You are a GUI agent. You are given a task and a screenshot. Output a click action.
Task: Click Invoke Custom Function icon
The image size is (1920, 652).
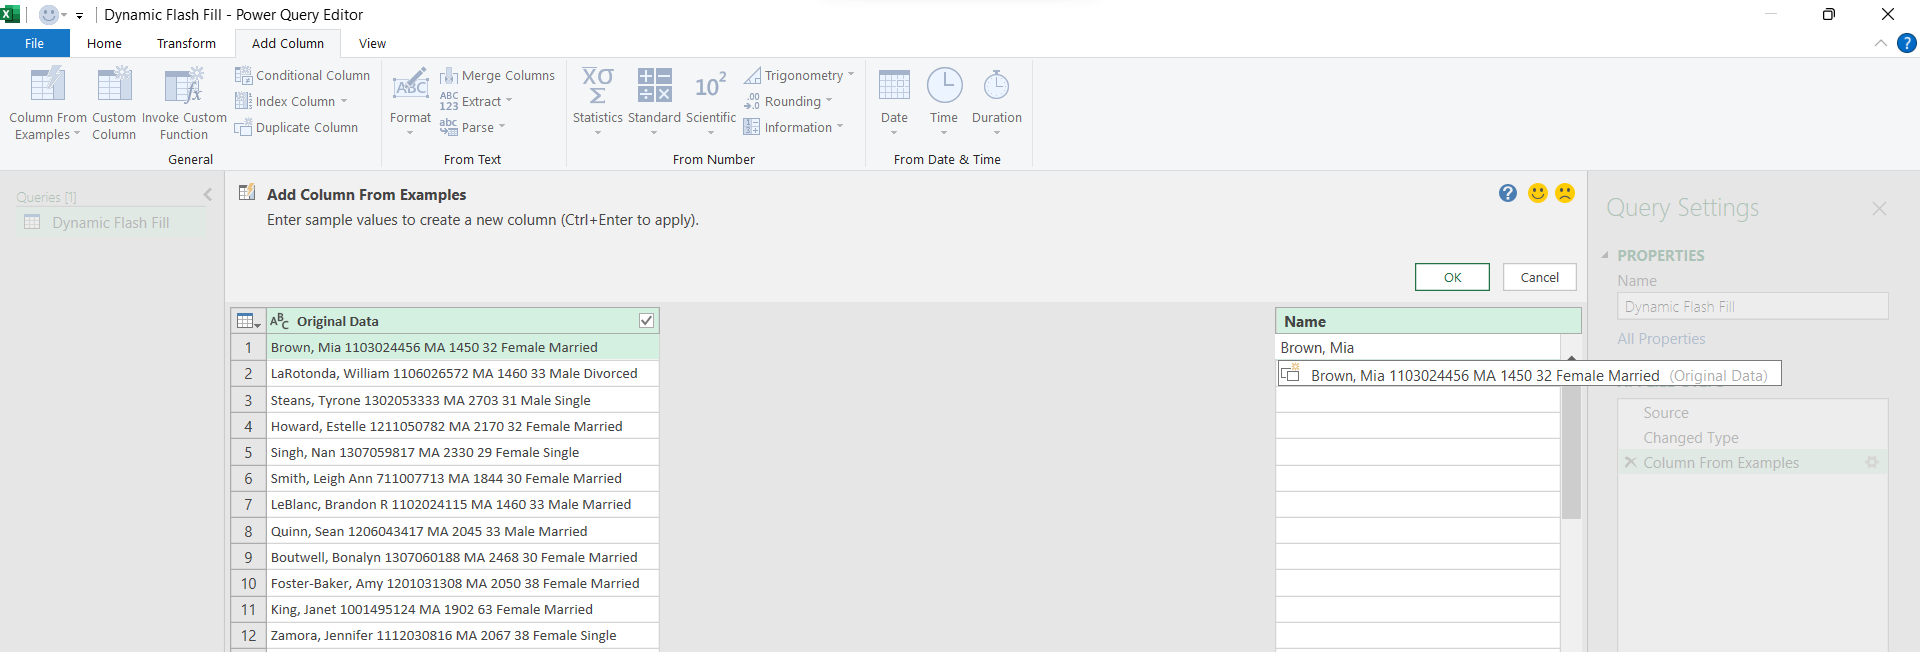[x=184, y=87]
